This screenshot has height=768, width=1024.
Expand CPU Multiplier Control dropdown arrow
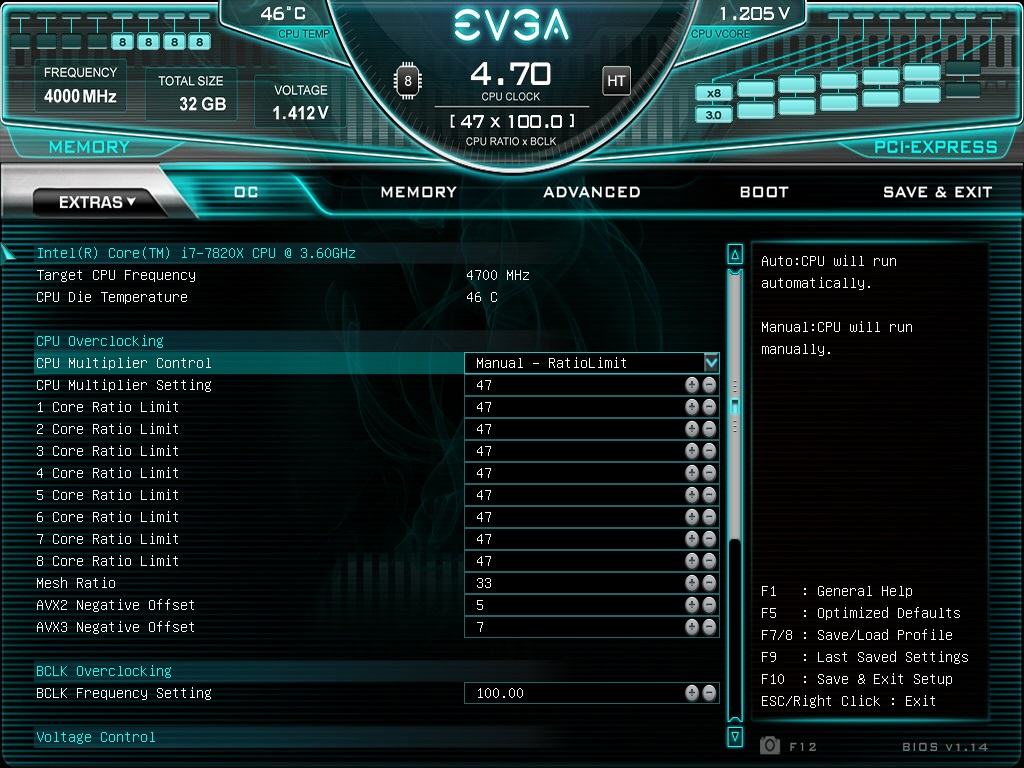[711, 362]
